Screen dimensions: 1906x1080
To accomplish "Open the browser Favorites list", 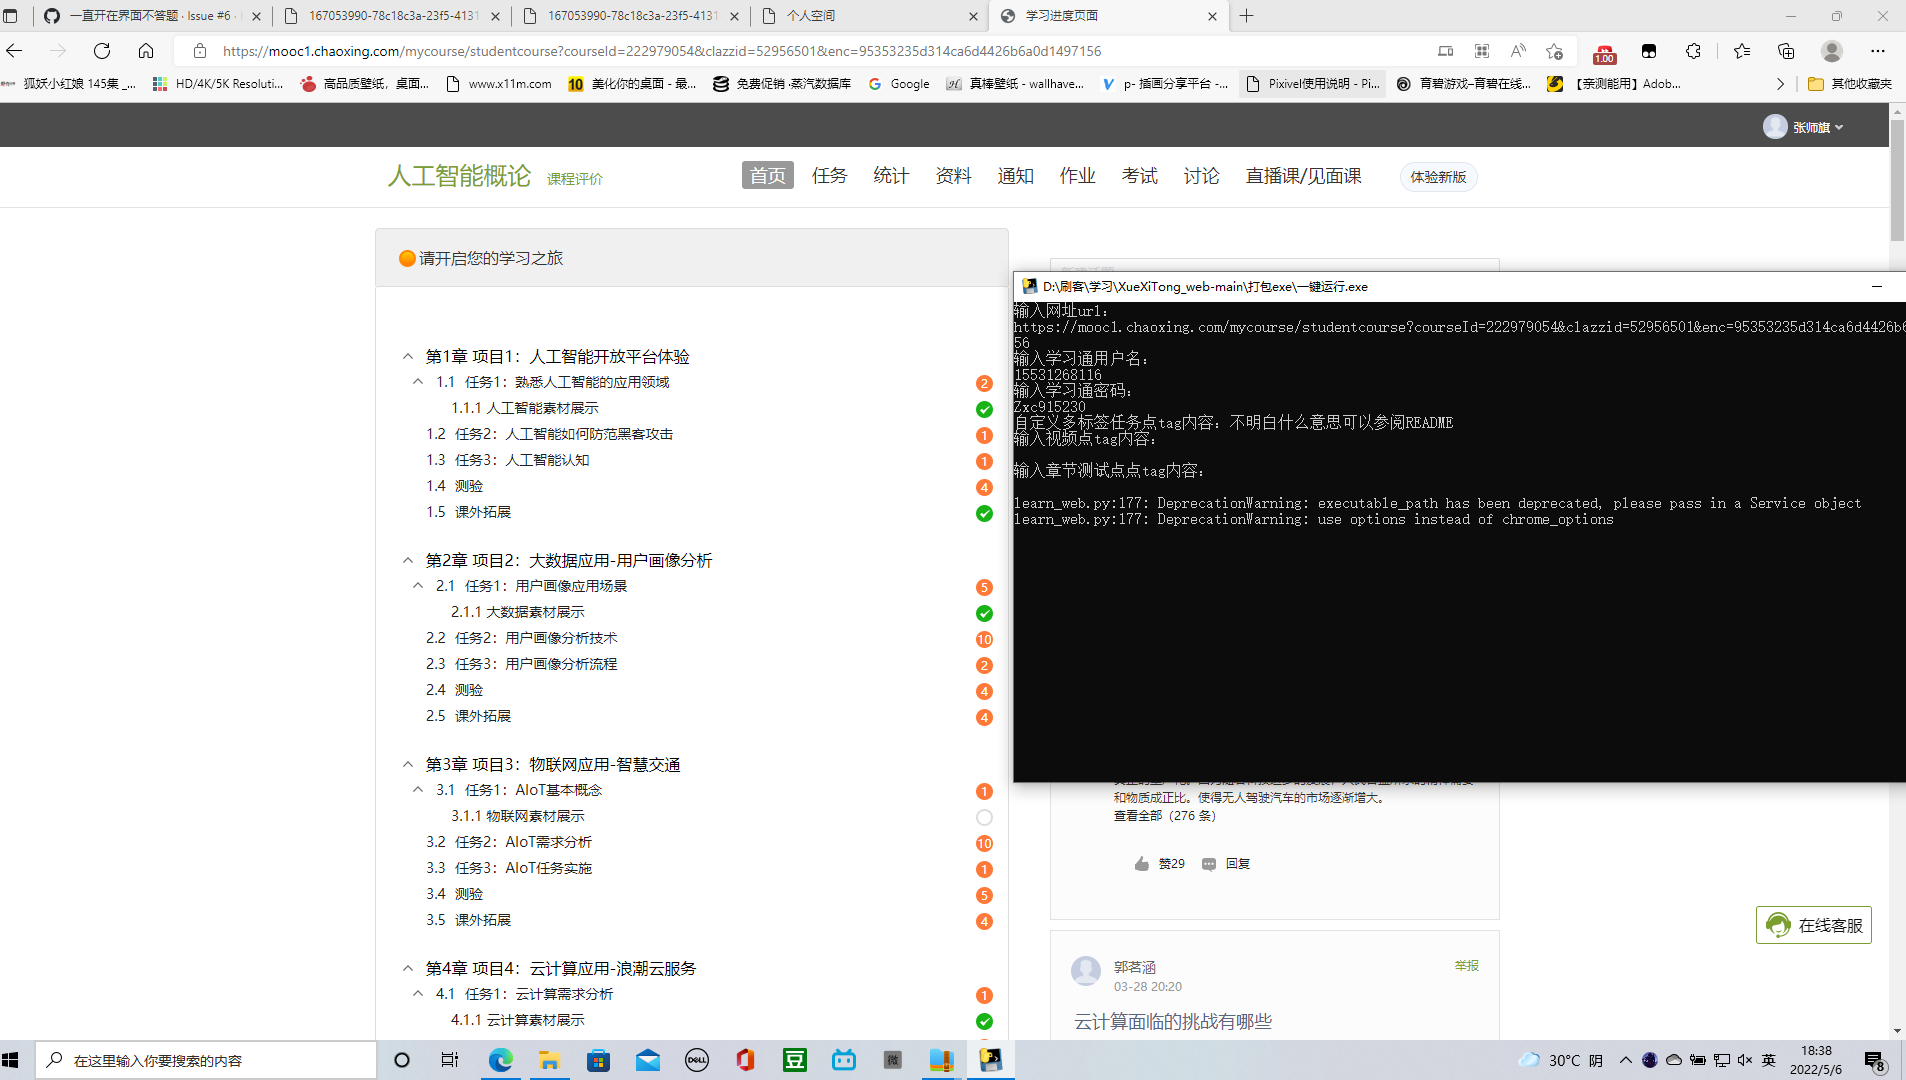I will coord(1742,51).
